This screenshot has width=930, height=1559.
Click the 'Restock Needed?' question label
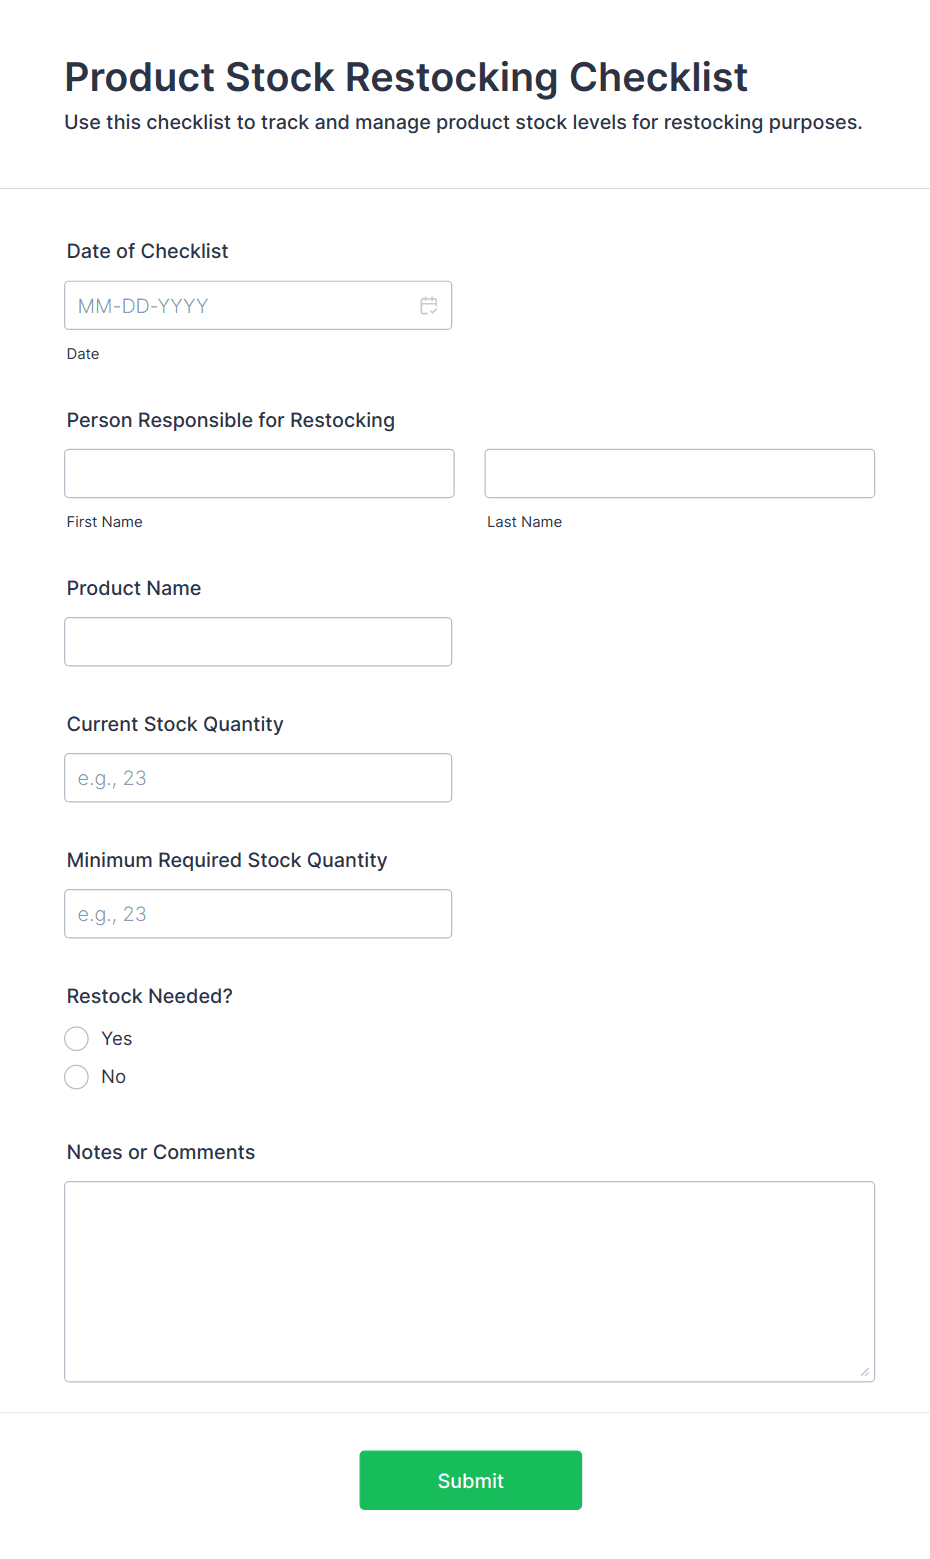150,996
